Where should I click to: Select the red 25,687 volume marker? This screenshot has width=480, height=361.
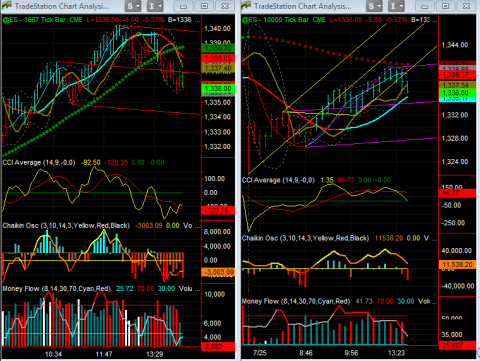coord(457,345)
